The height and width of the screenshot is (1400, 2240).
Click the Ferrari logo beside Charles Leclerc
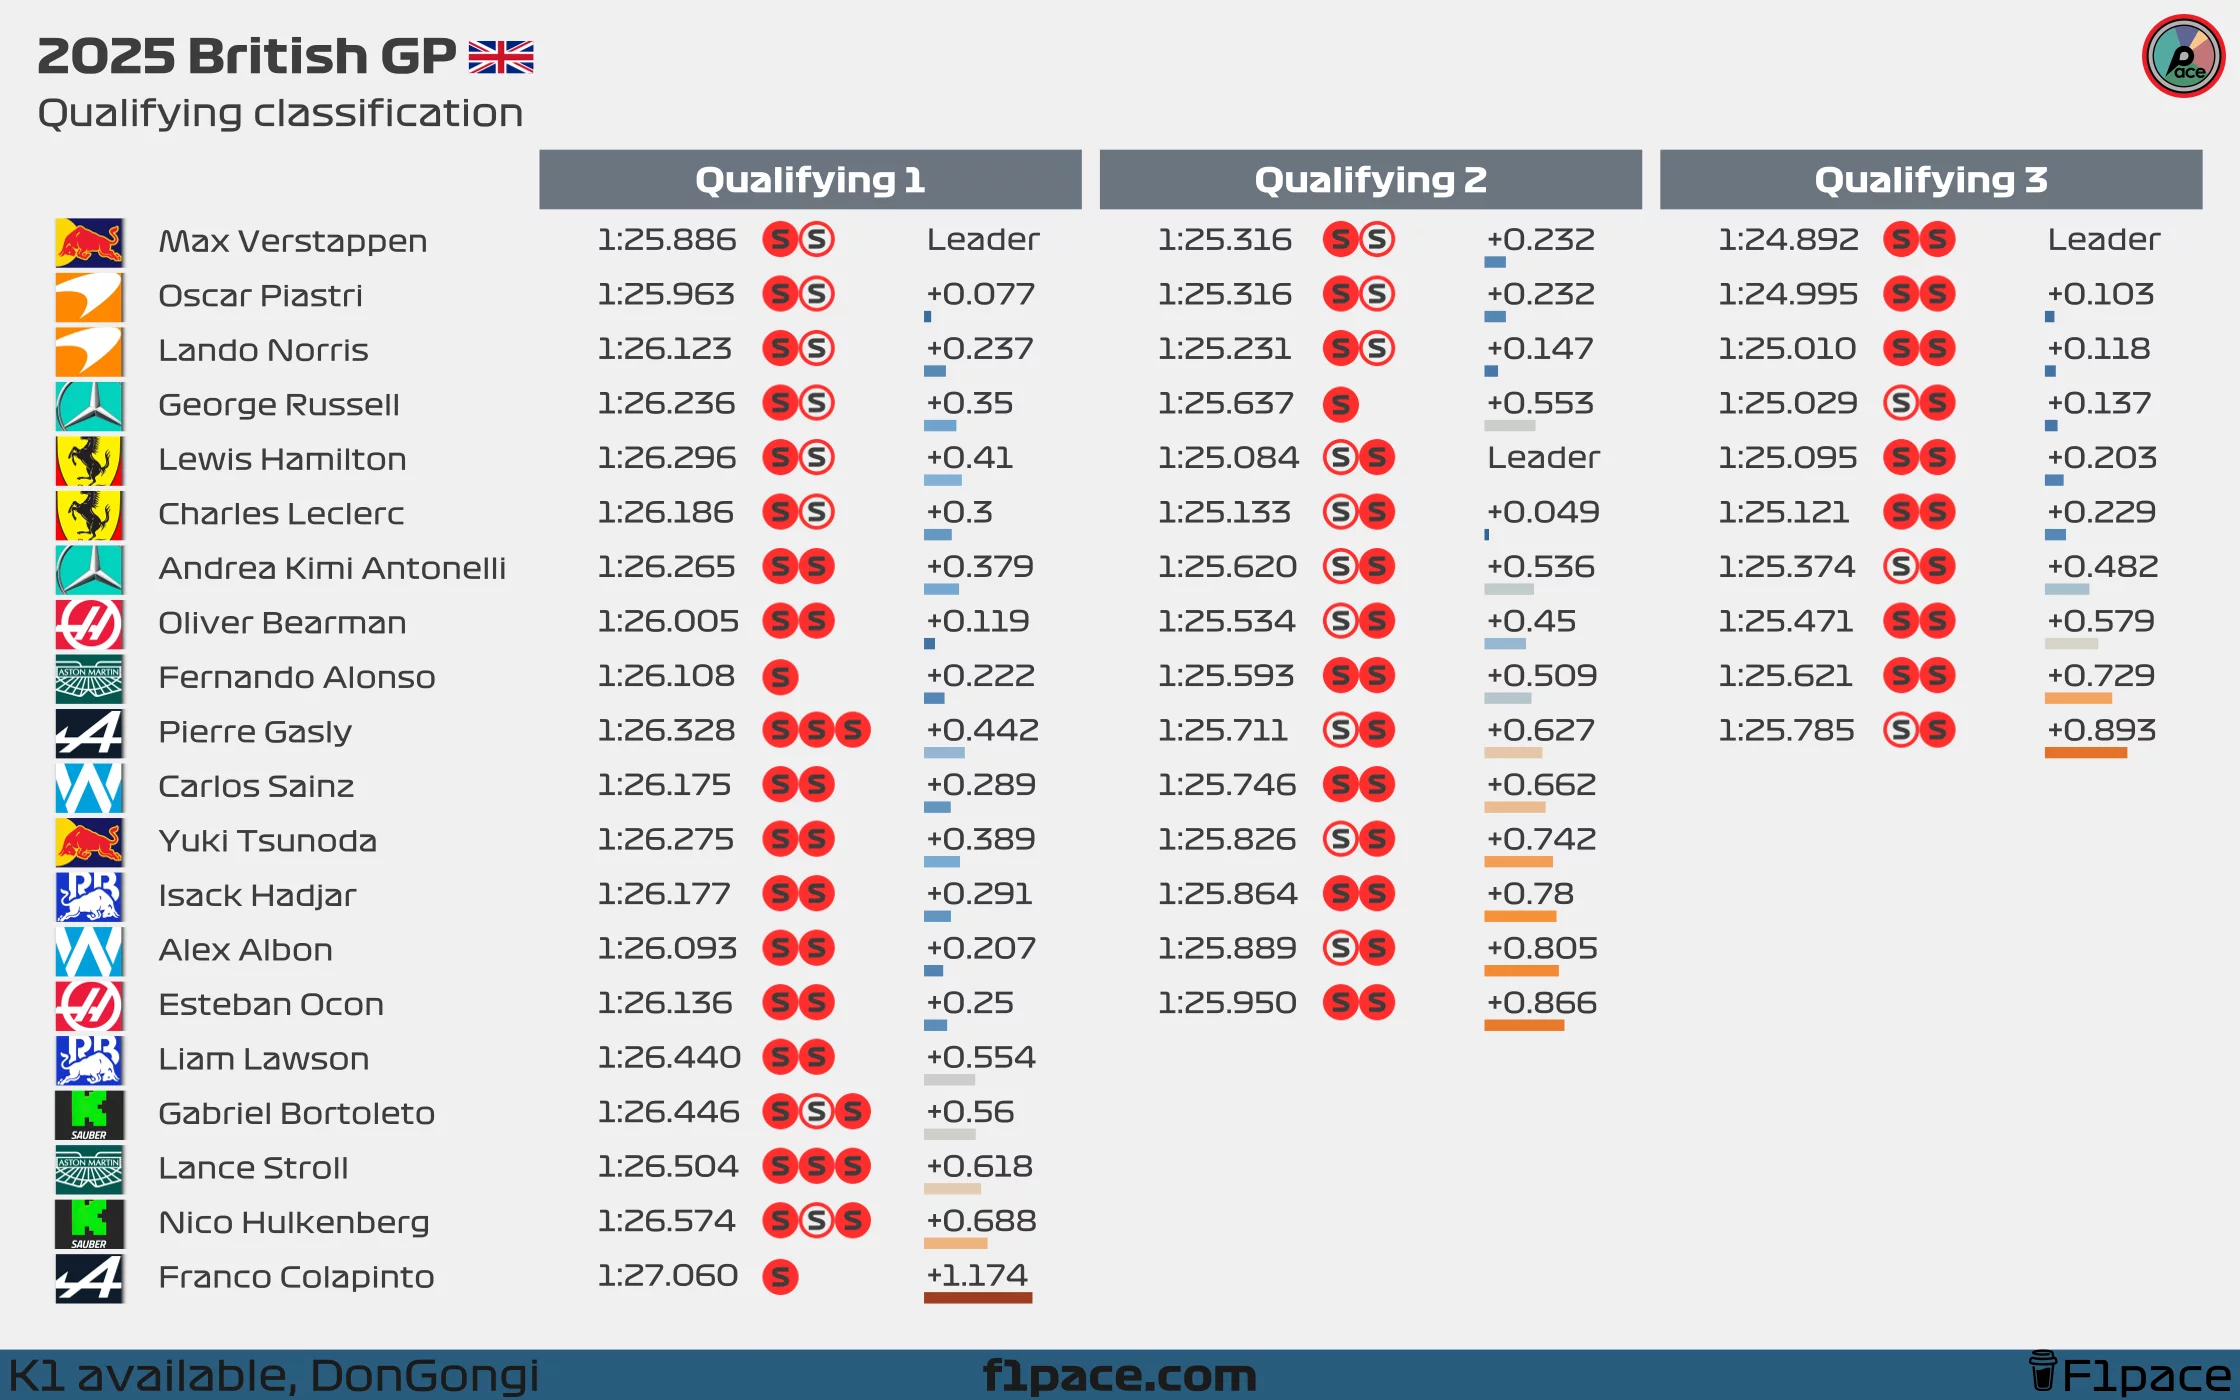(89, 515)
